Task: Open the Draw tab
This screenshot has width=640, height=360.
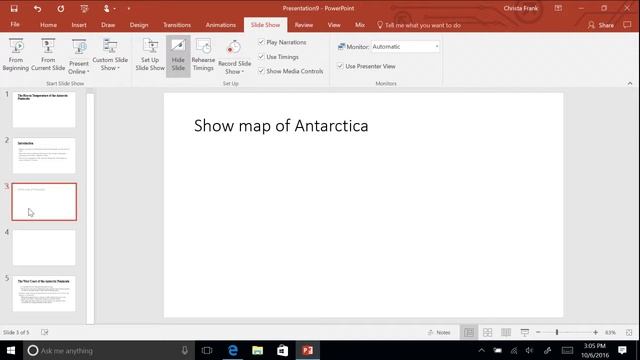Action: coord(108,25)
